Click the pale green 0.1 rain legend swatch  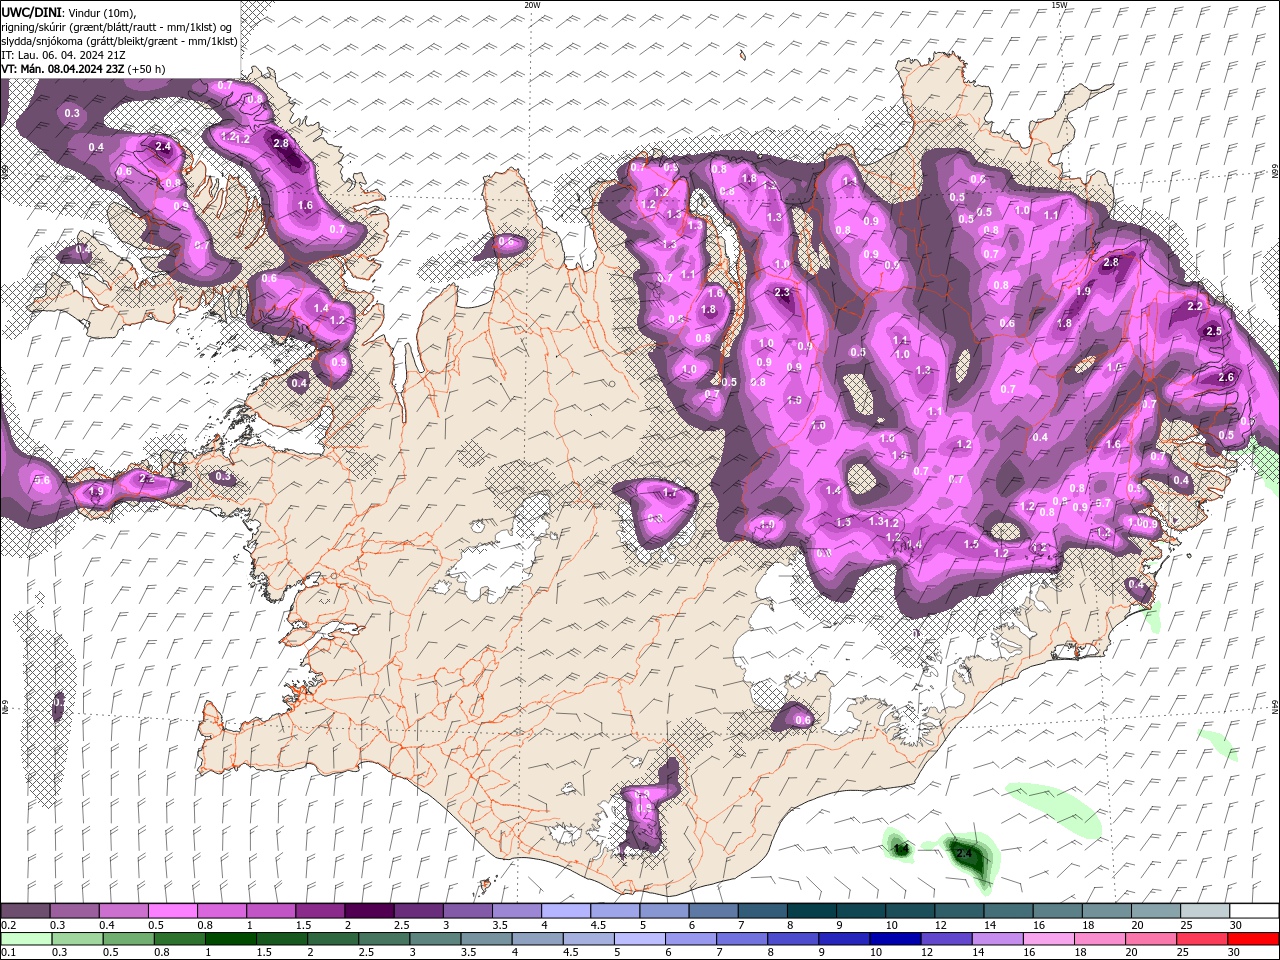26,939
